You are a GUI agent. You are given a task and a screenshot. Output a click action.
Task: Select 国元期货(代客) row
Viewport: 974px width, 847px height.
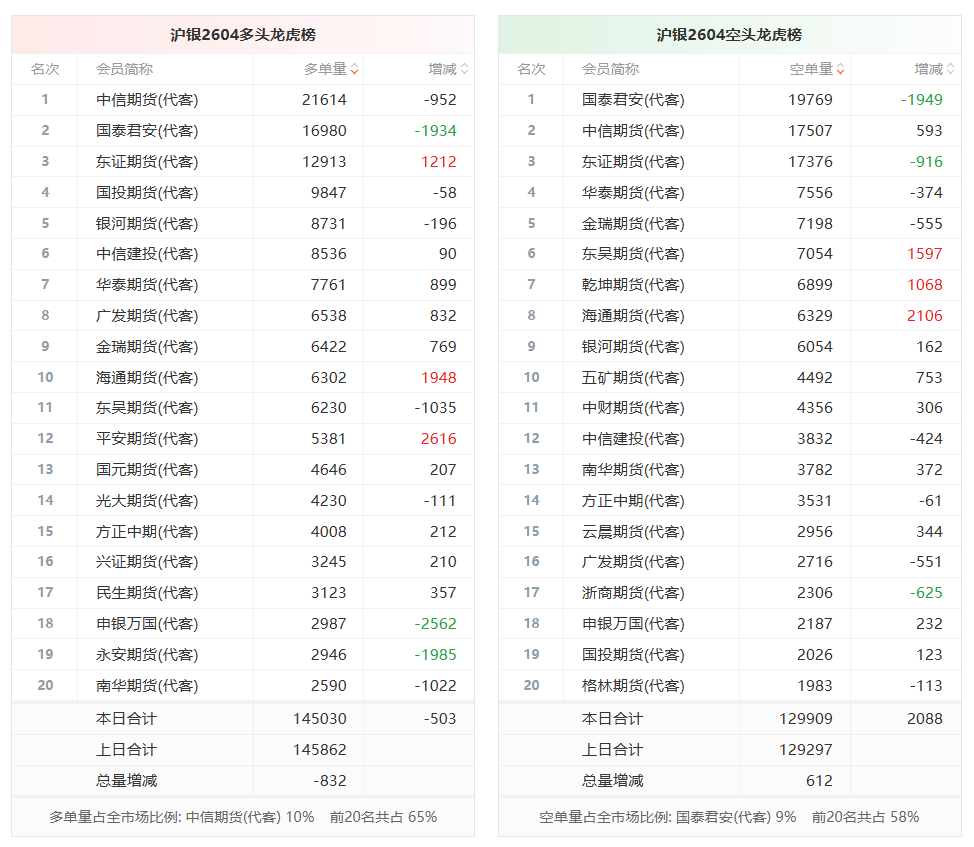click(243, 469)
